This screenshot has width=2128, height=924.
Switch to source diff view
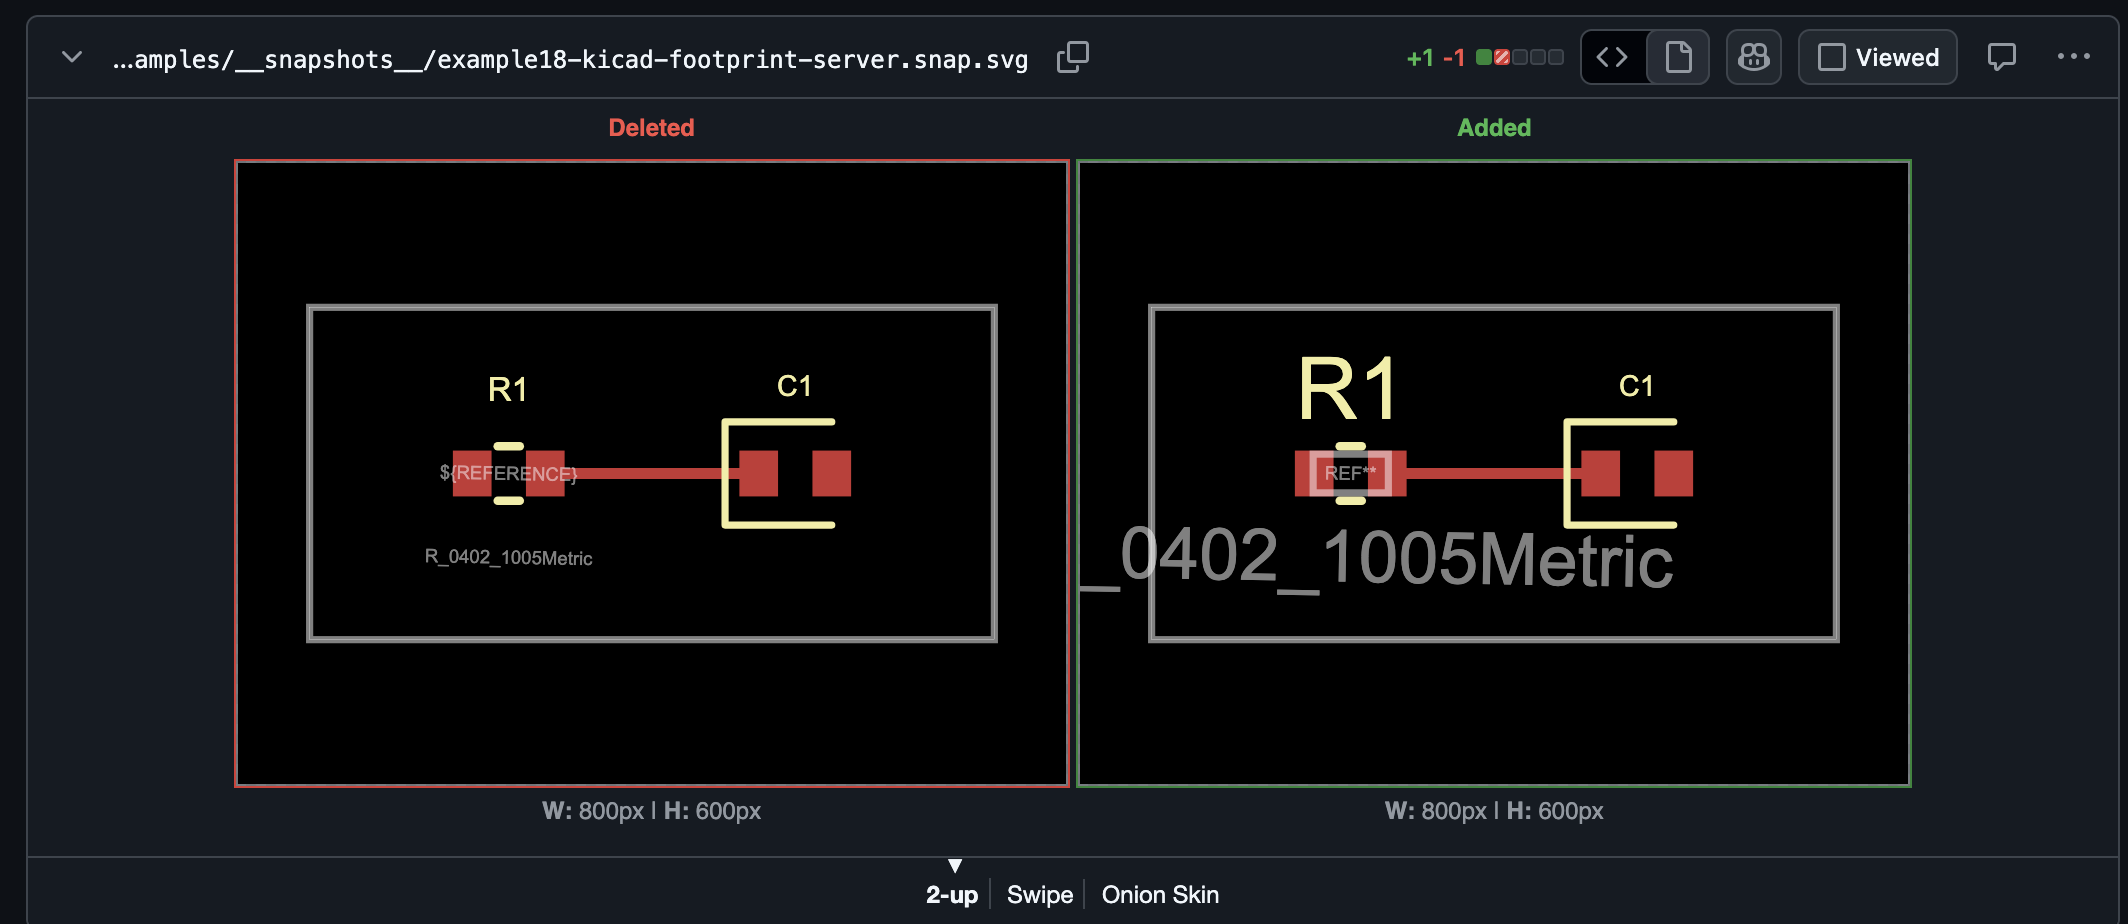pyautogui.click(x=1612, y=57)
